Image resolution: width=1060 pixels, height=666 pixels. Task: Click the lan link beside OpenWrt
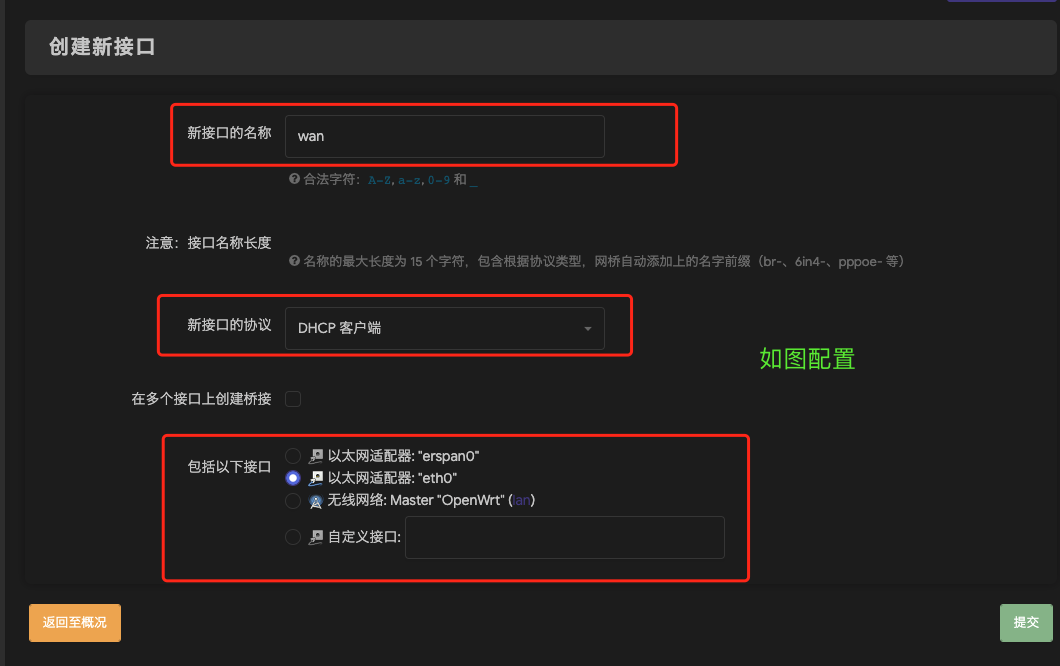click(521, 500)
